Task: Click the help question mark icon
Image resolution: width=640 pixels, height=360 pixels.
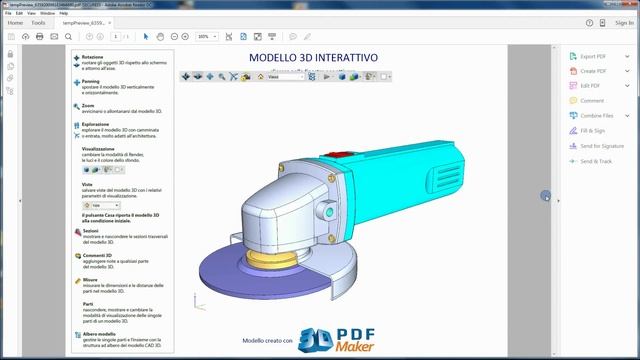Action: coord(589,23)
